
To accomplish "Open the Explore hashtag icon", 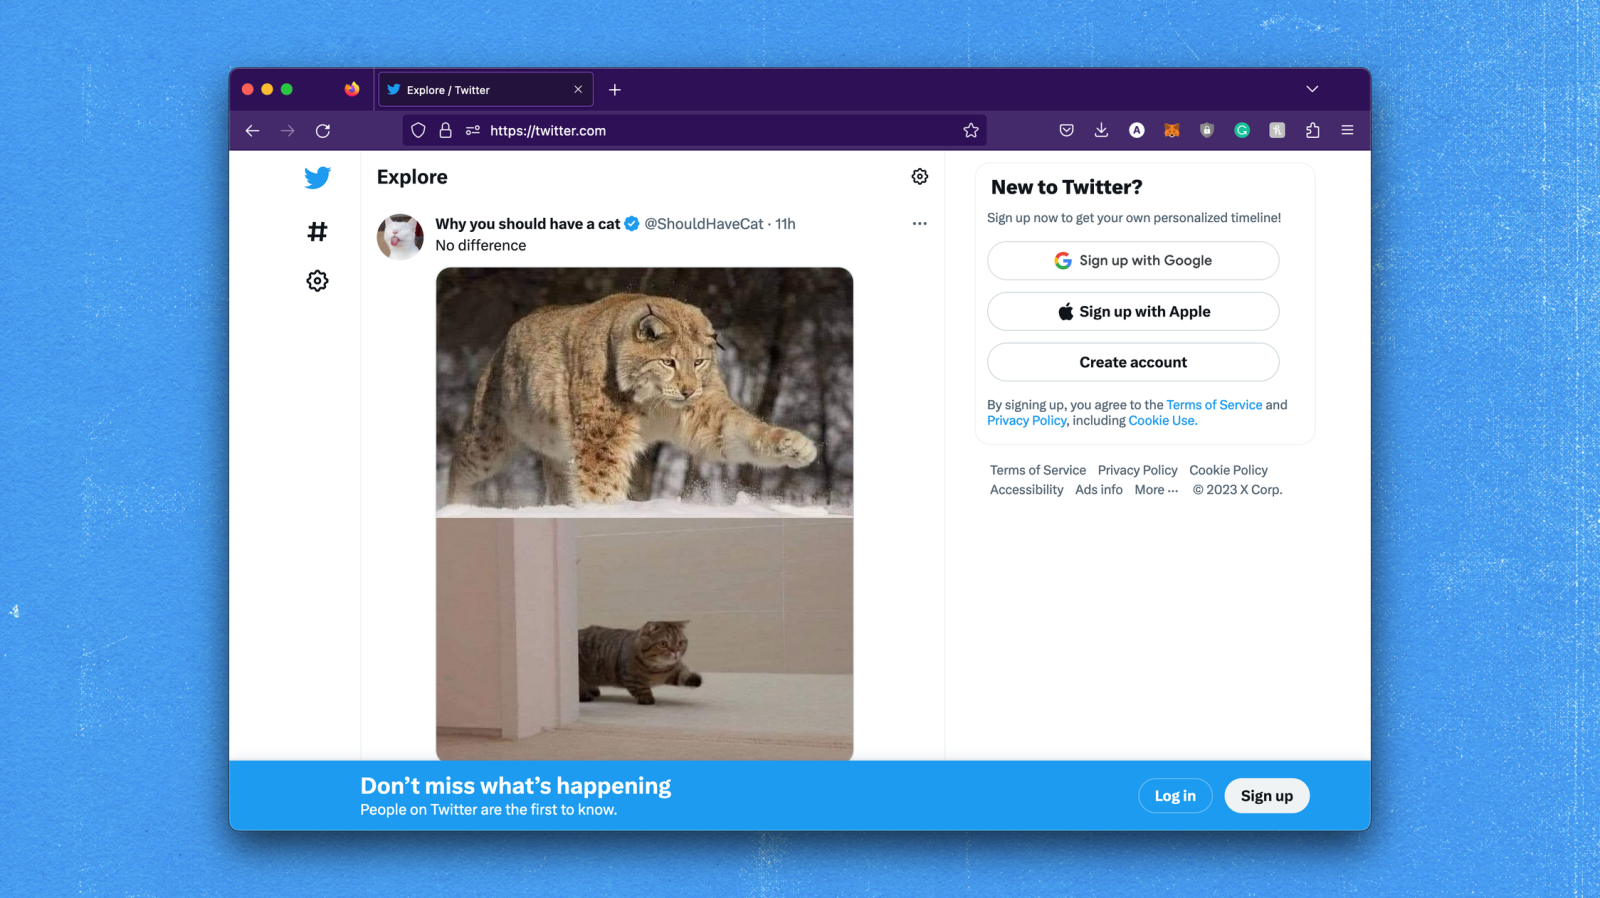I will point(317,232).
